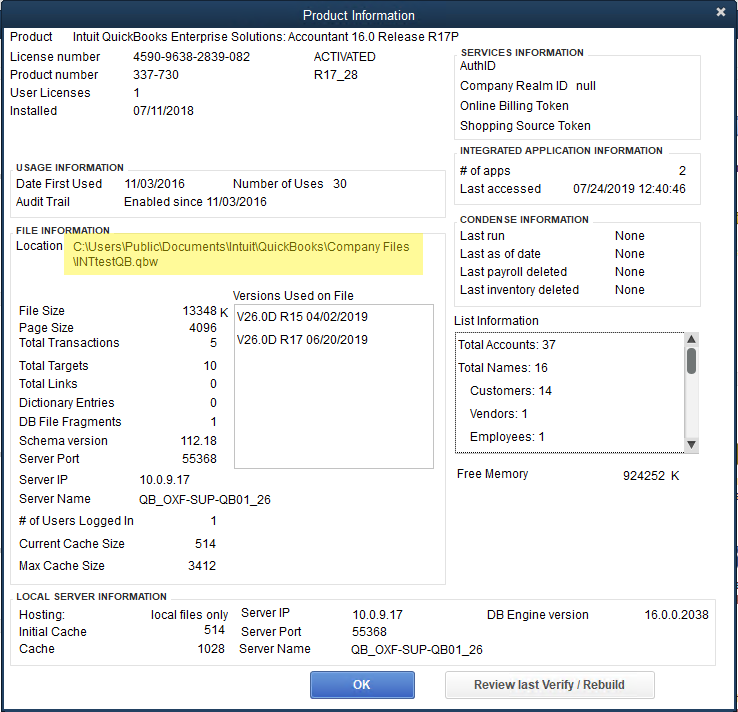The image size is (738, 712).
Task: Click Hosting local files only value
Action: pos(189,615)
